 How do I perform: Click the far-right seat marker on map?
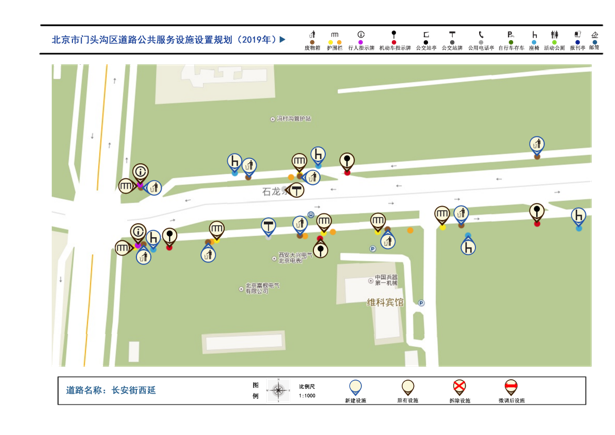[578, 216]
